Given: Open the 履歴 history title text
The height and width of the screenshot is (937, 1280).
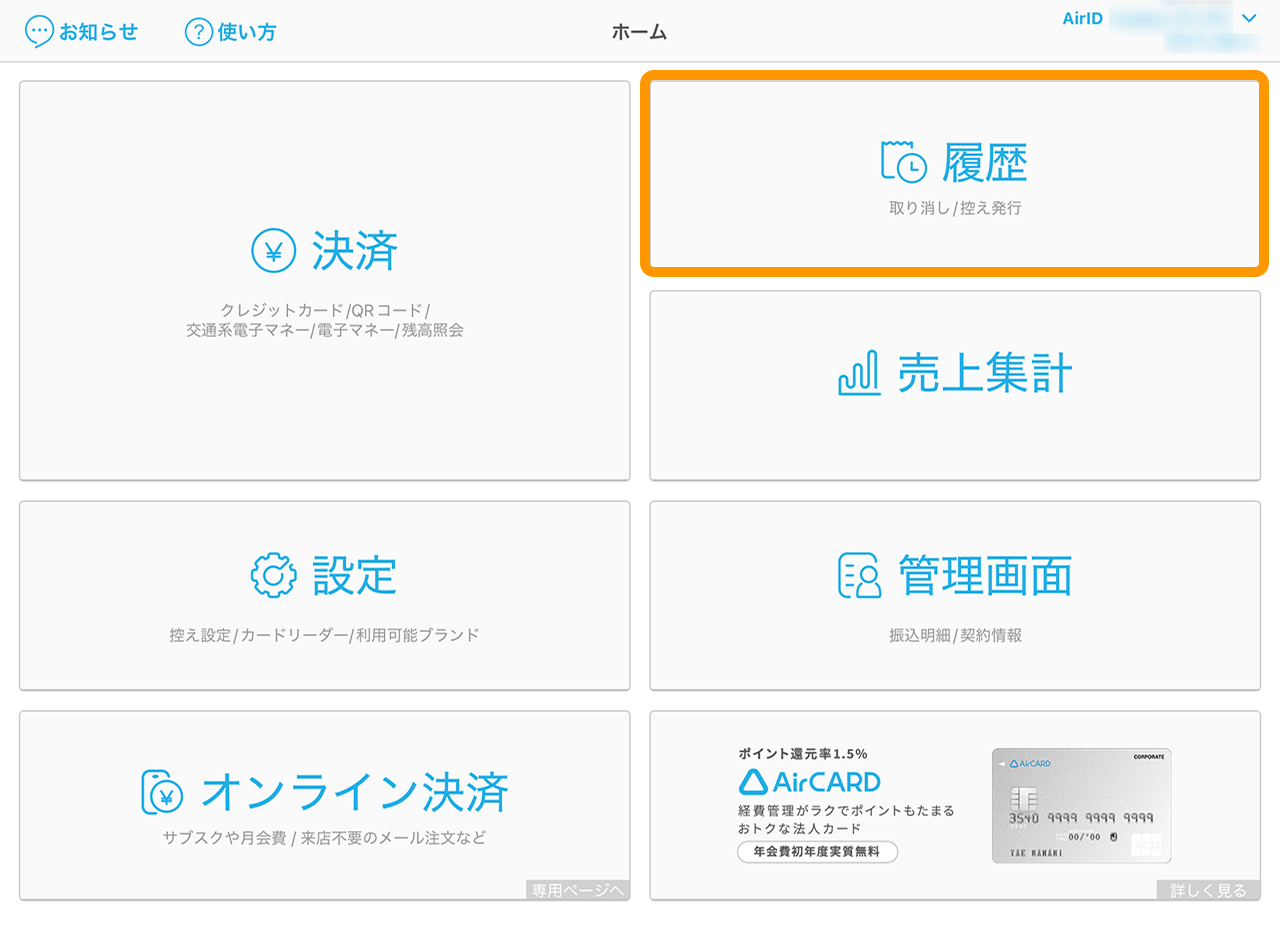Looking at the screenshot, I should tap(985, 163).
